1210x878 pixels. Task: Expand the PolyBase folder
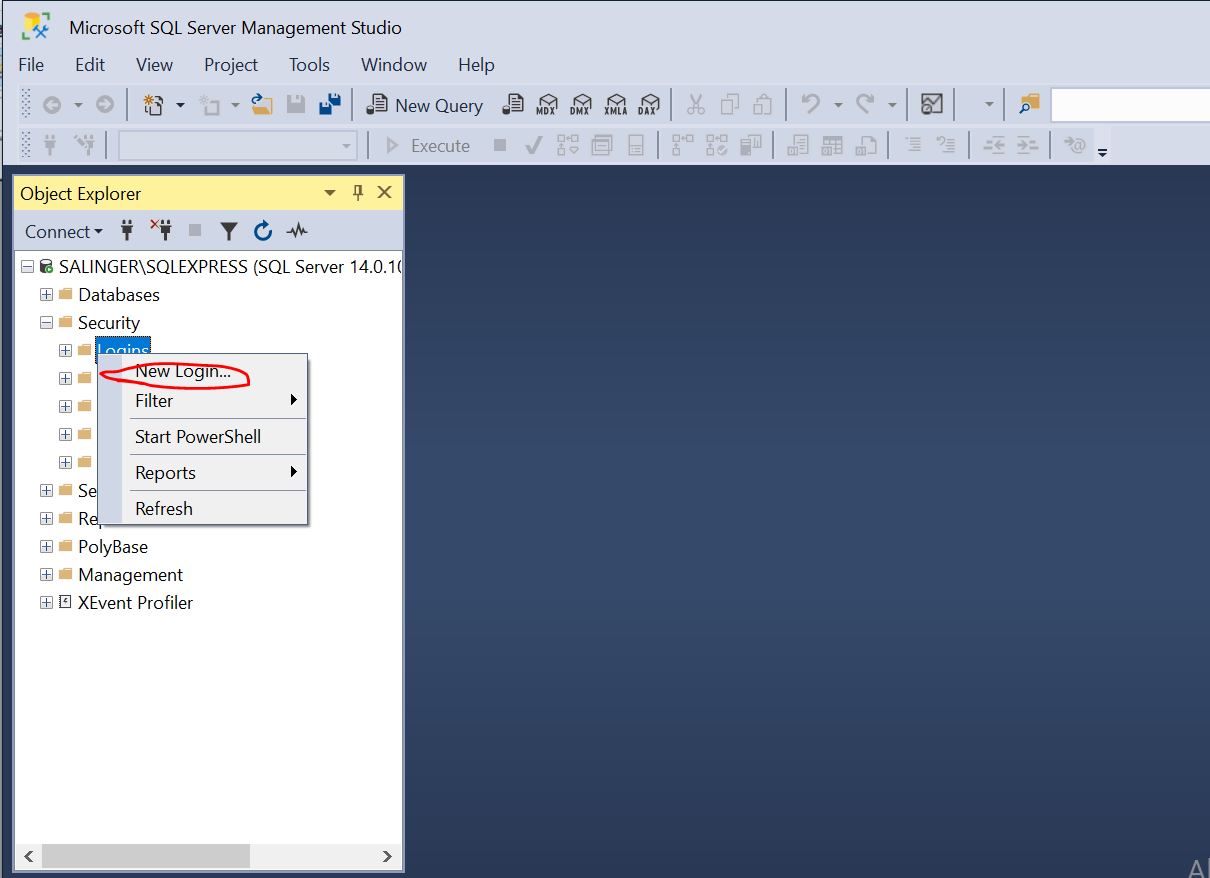[x=46, y=547]
